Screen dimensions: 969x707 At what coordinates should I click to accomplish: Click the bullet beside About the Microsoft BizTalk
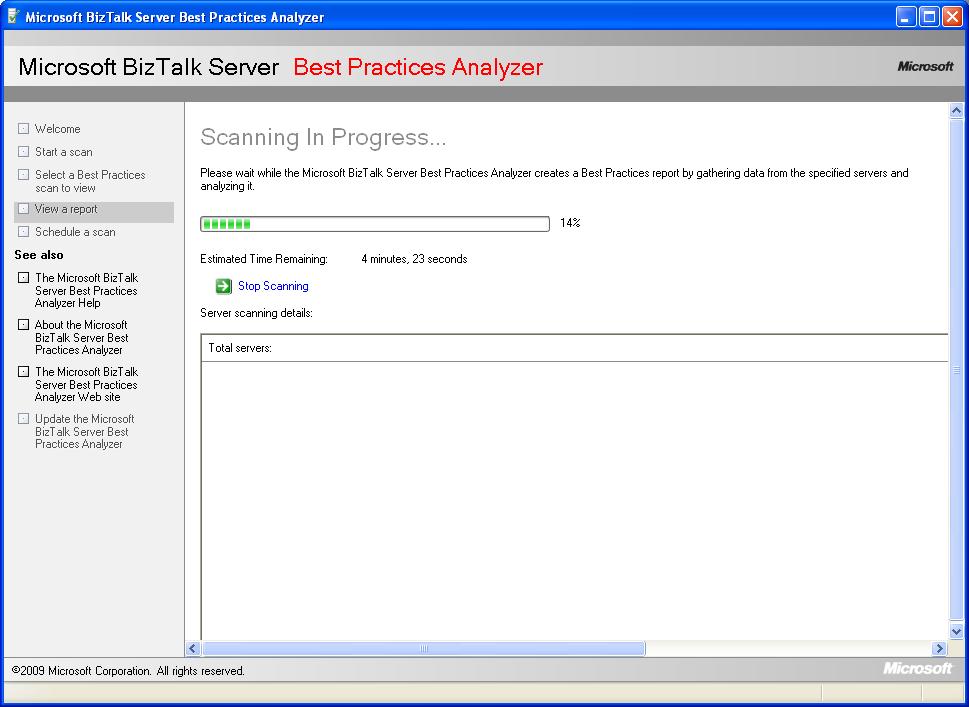pyautogui.click(x=23, y=324)
